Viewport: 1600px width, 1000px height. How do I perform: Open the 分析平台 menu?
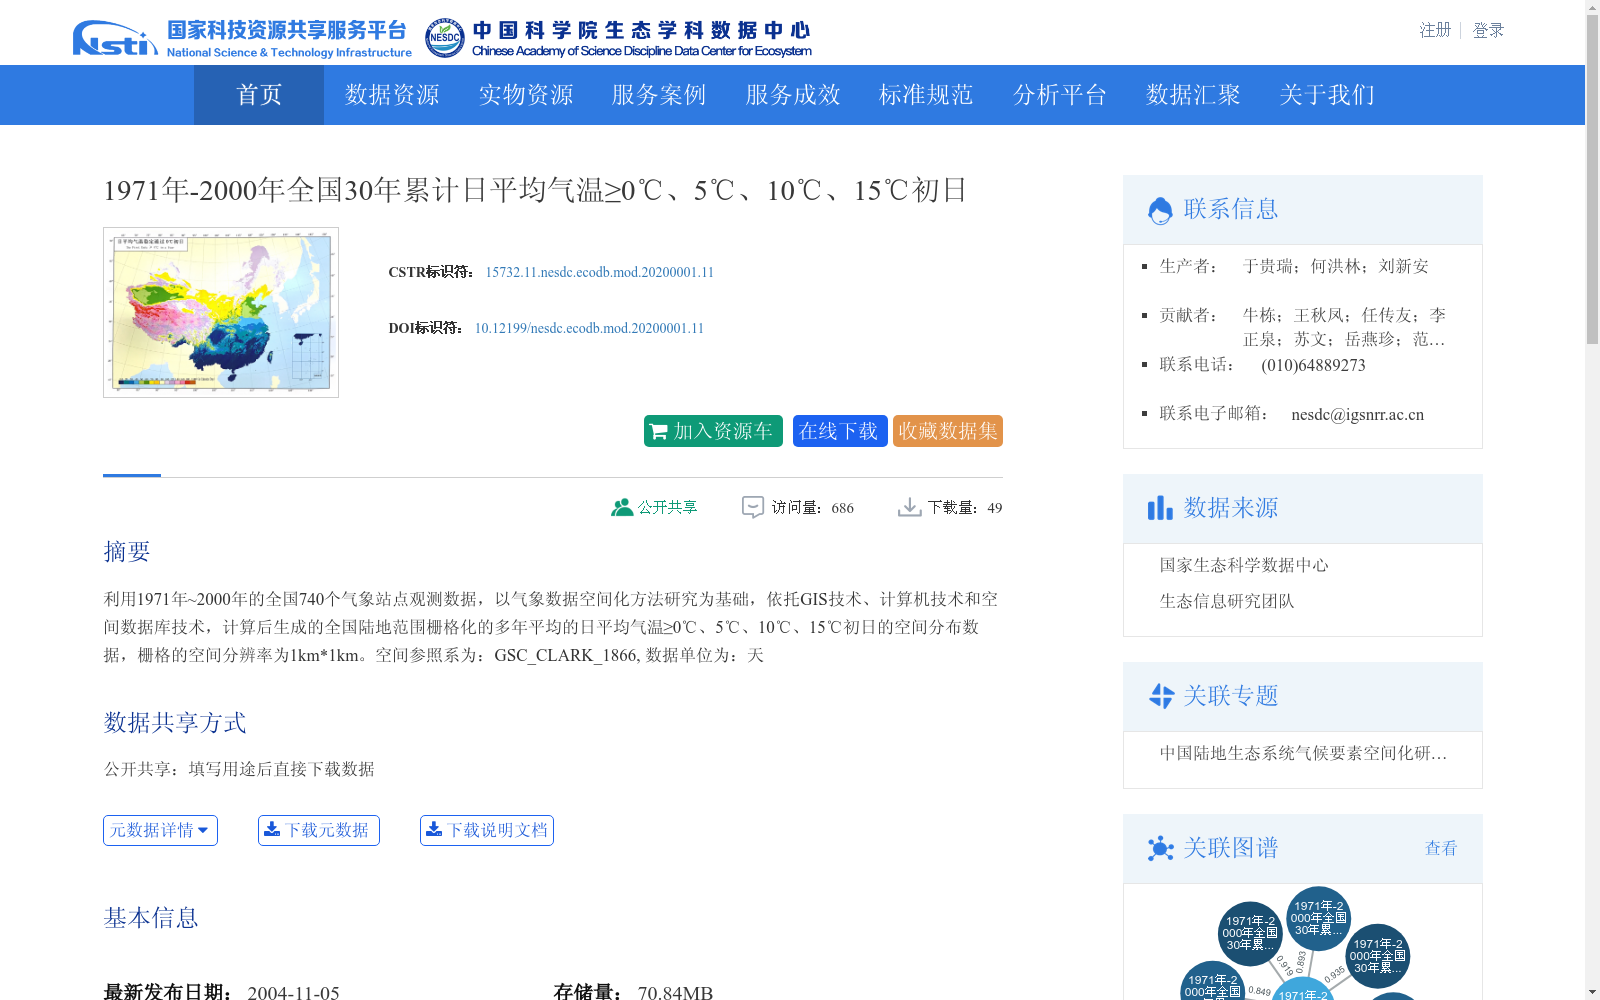[1060, 95]
